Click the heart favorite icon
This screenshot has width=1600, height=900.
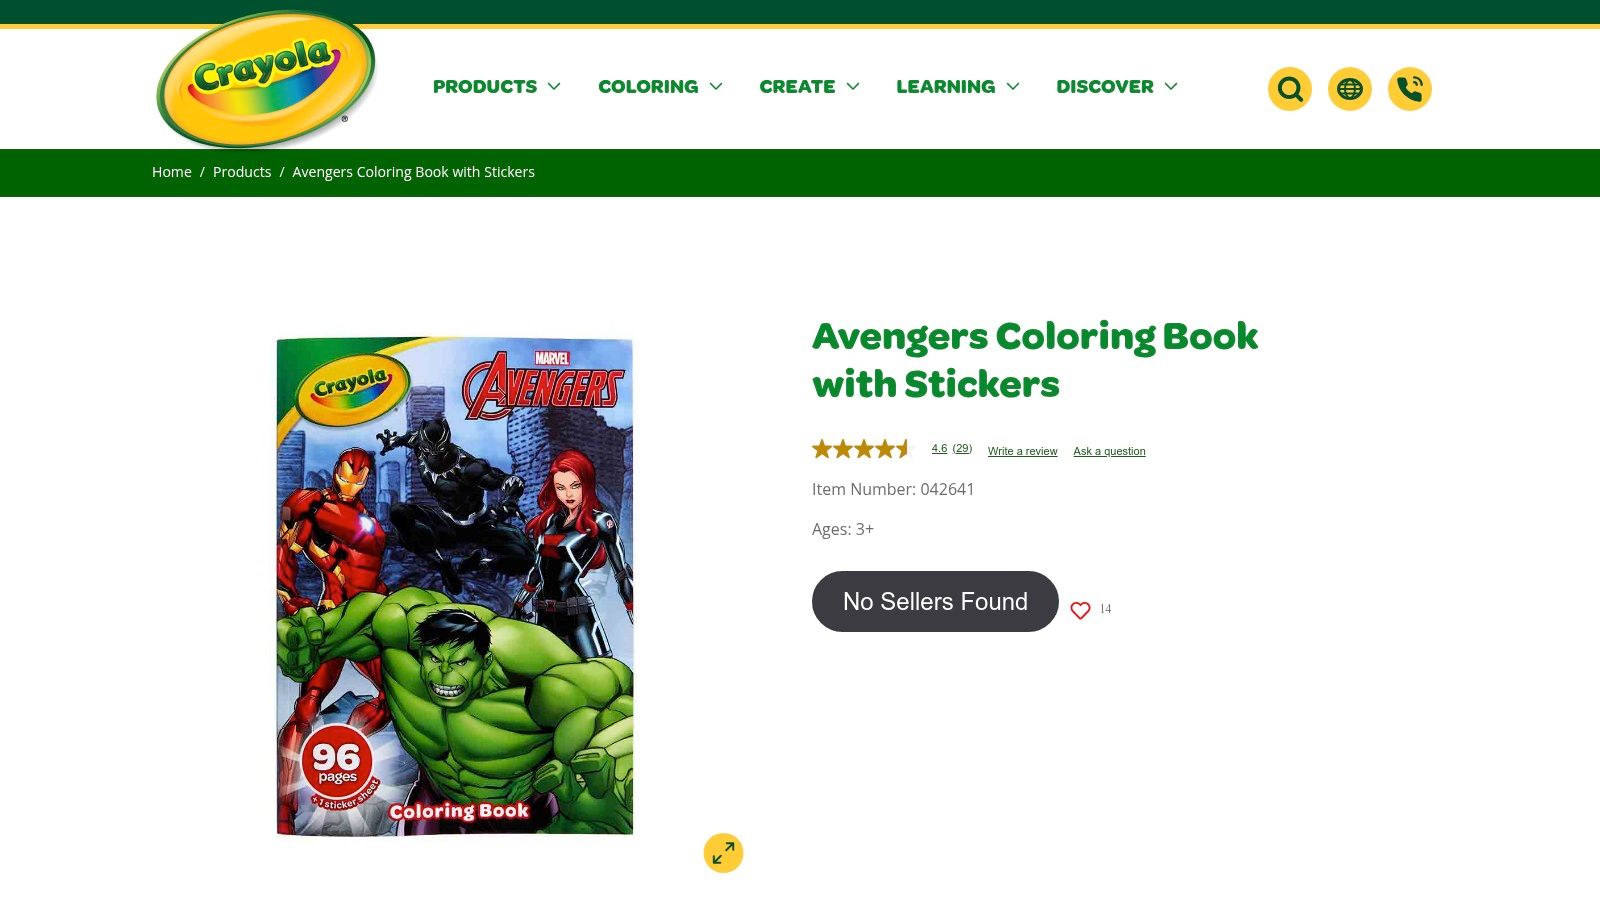1080,610
